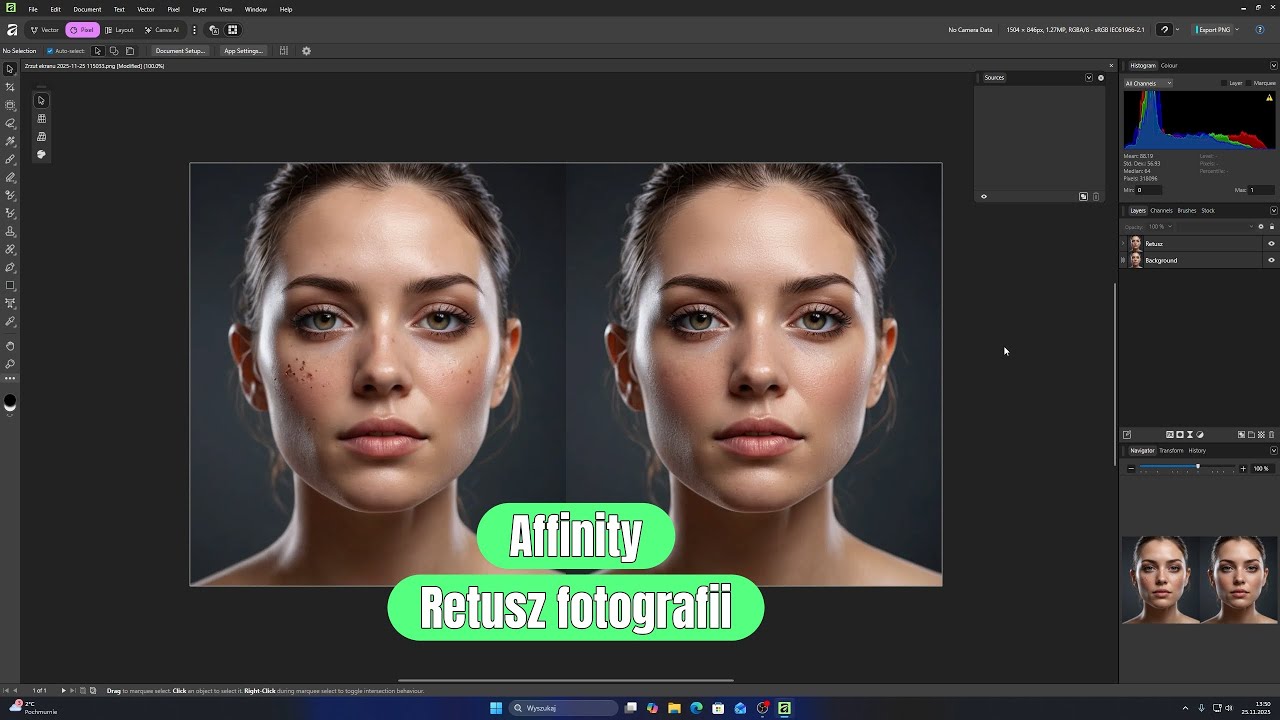The width and height of the screenshot is (1280, 720).
Task: Click the Document Setup button
Action: pyautogui.click(x=180, y=51)
